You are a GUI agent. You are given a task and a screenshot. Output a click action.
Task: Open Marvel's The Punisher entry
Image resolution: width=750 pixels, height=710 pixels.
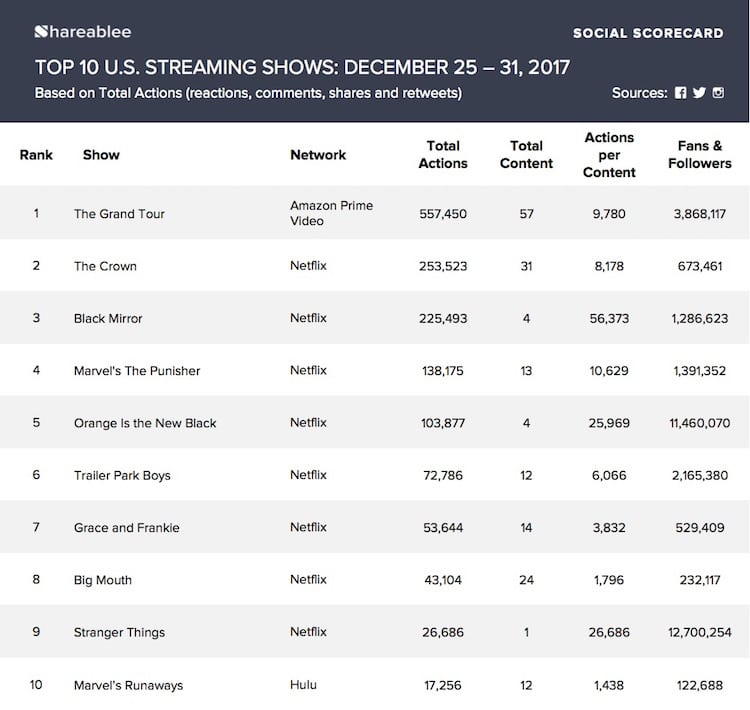pos(137,371)
